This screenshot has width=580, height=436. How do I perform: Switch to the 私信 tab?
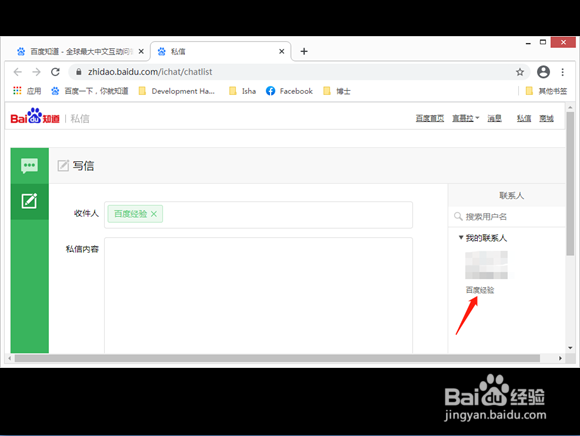tap(221, 51)
